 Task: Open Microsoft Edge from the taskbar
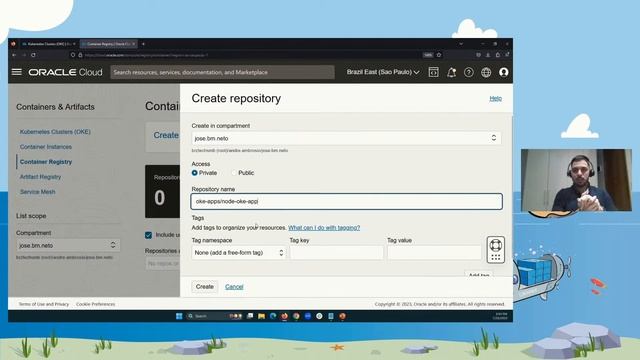click(x=273, y=316)
